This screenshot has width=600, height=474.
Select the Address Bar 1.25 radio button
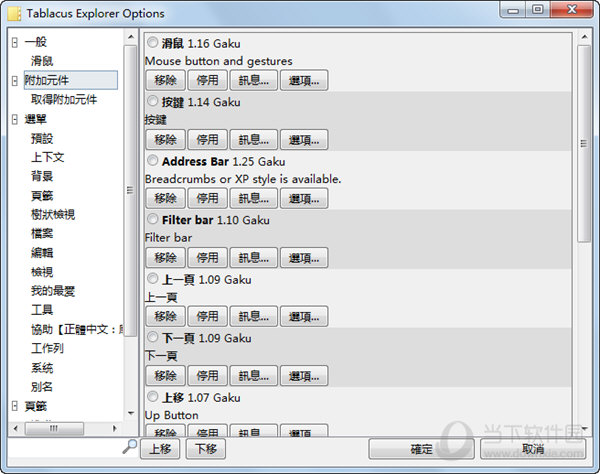tap(152, 160)
